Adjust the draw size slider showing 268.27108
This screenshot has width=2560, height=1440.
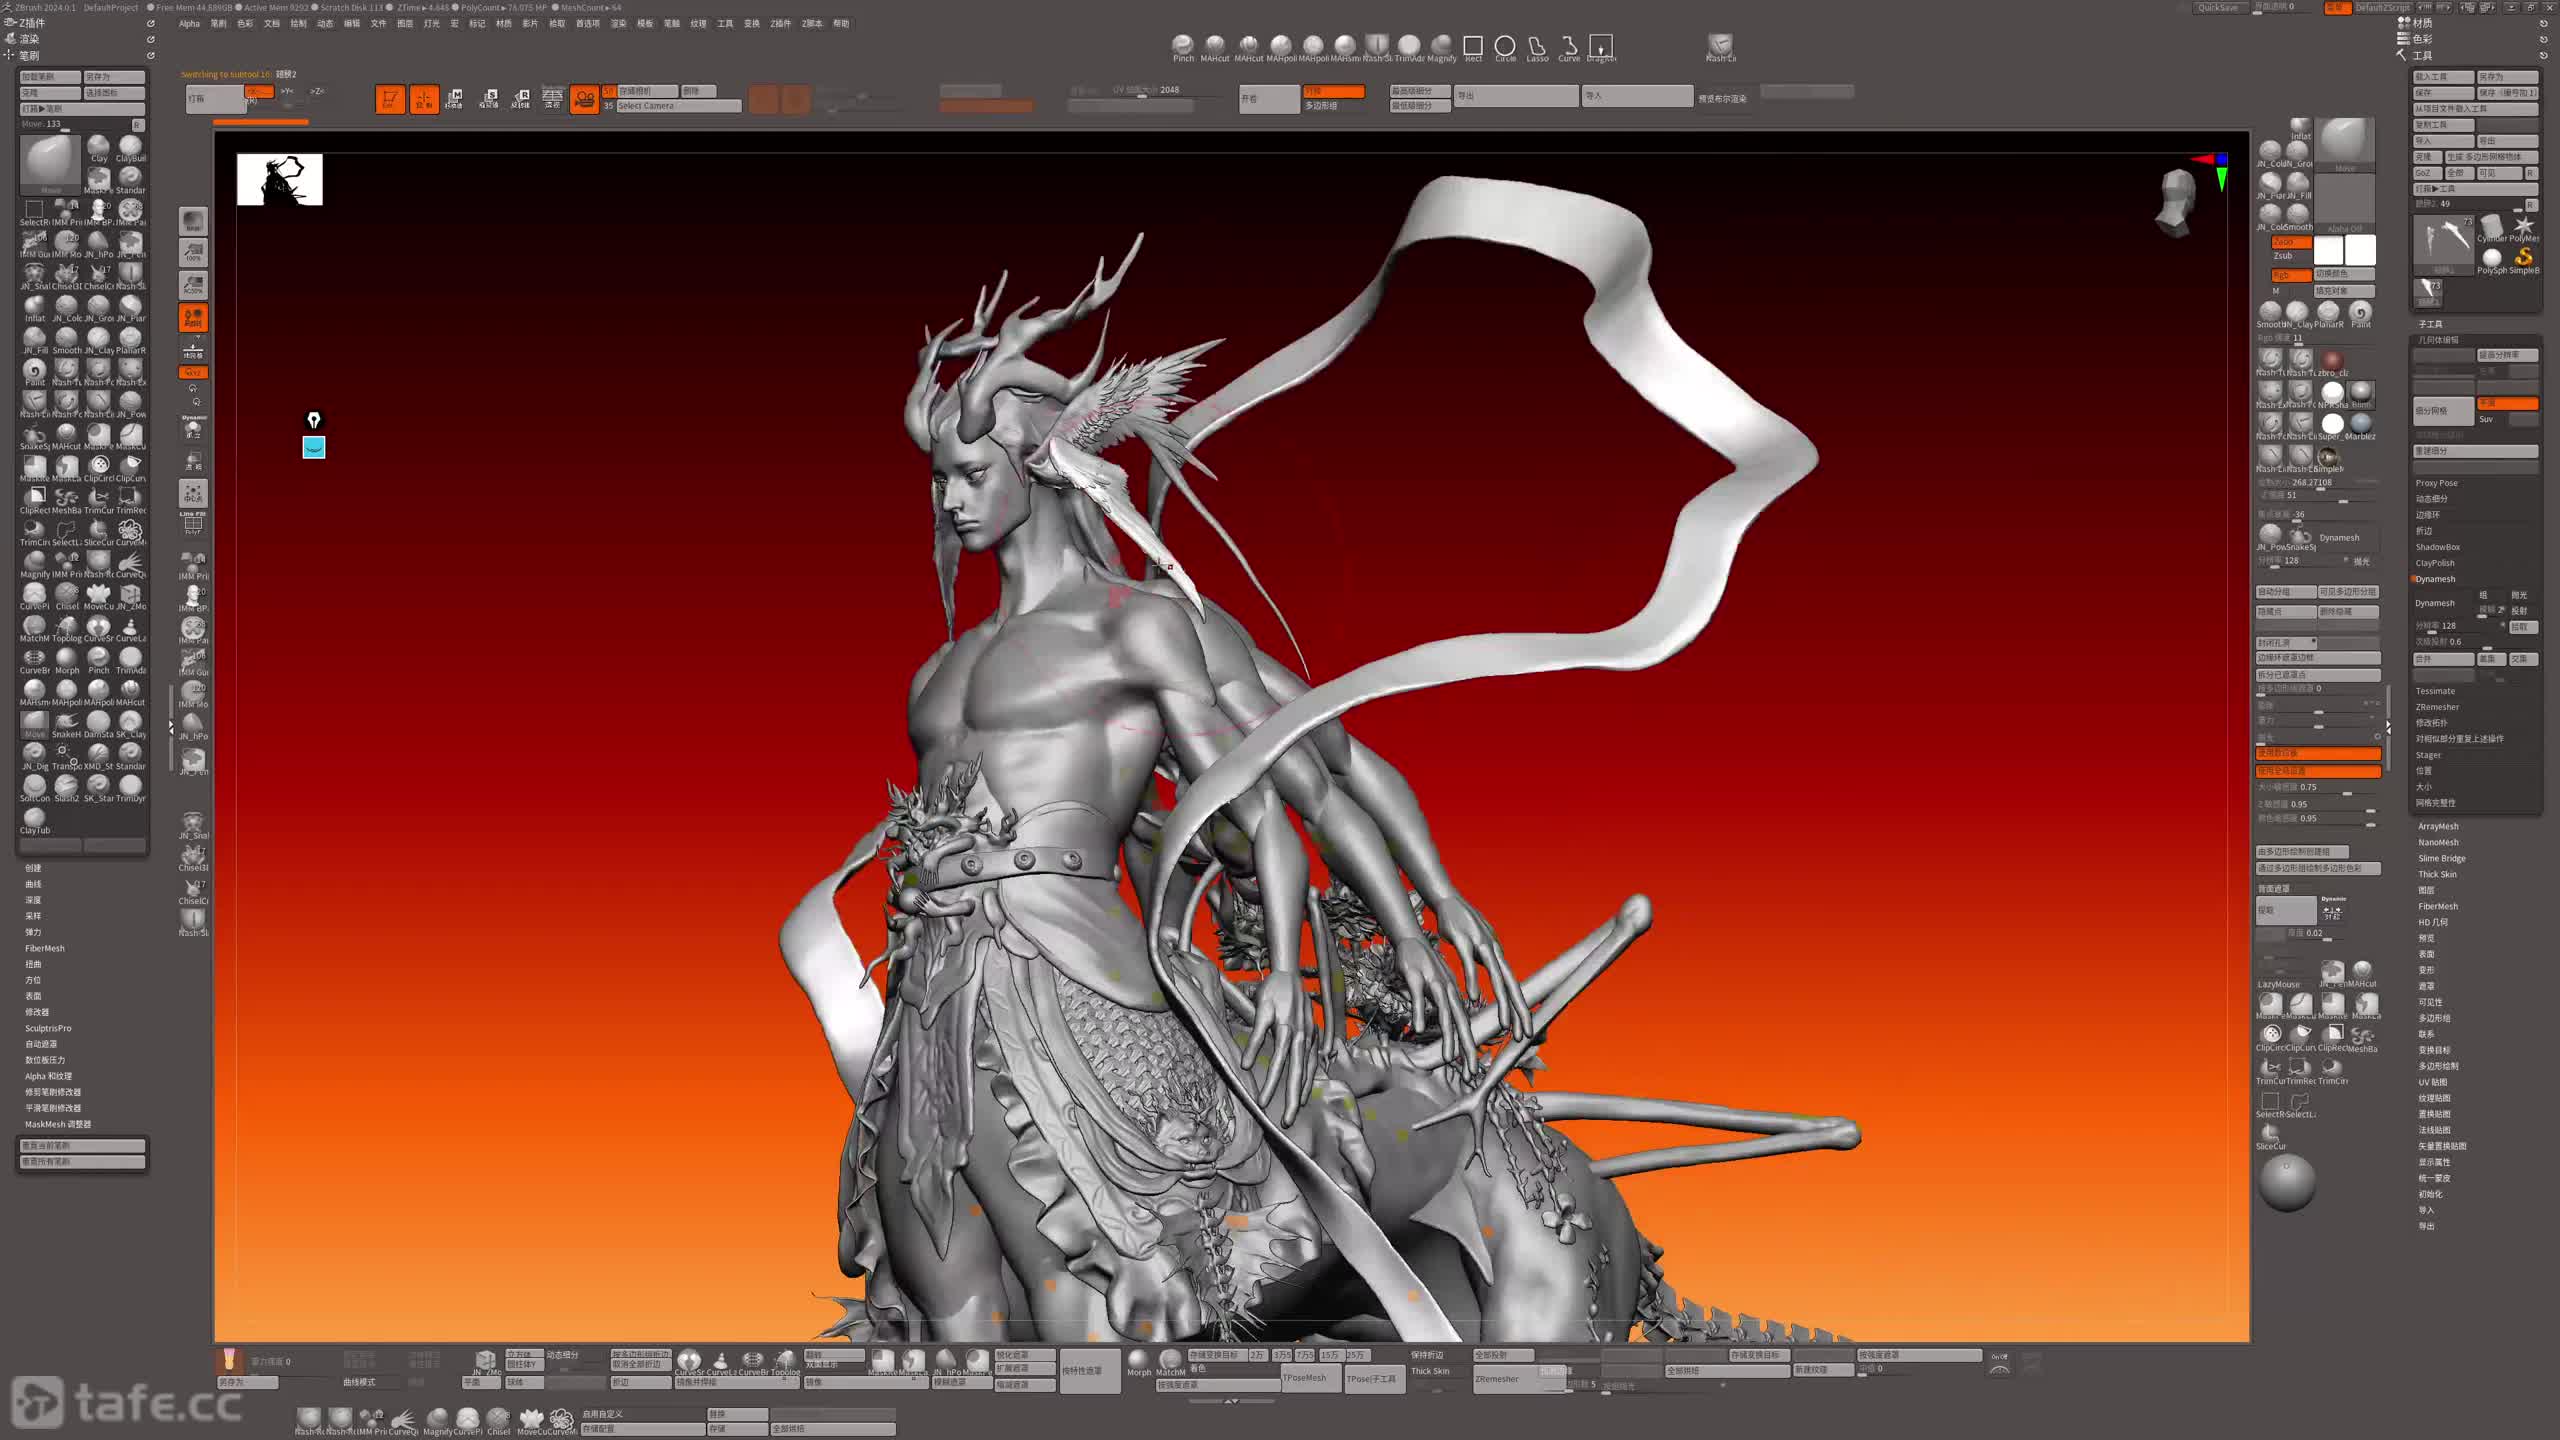click(x=2317, y=482)
